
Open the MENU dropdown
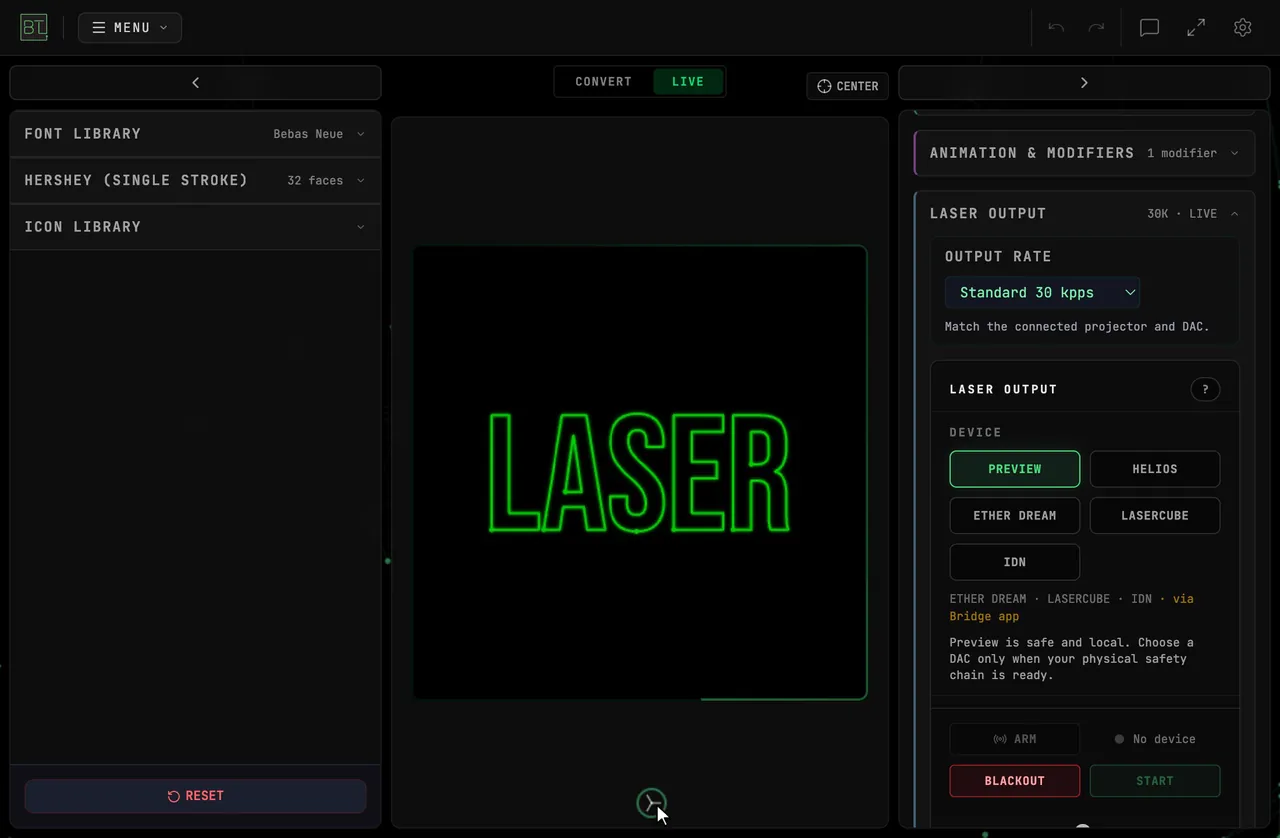[x=130, y=28]
